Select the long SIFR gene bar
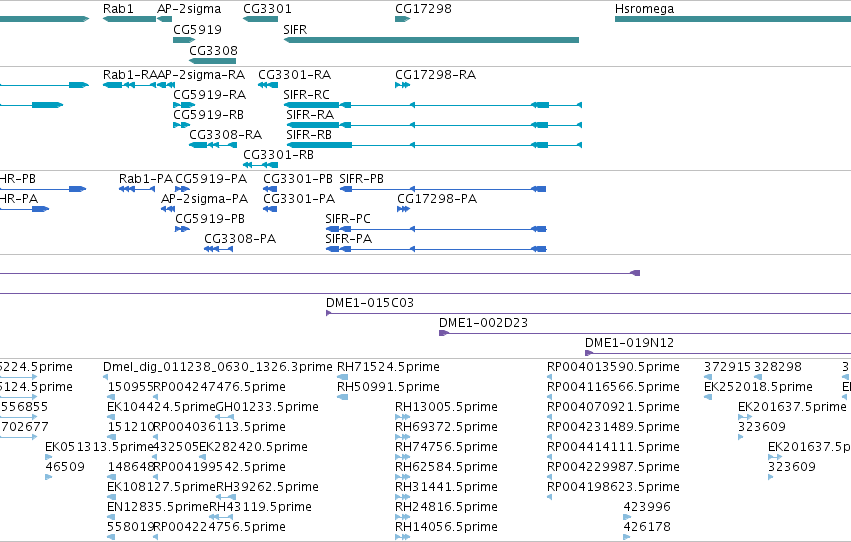Viewport: 851px width, 542px height. pos(431,40)
